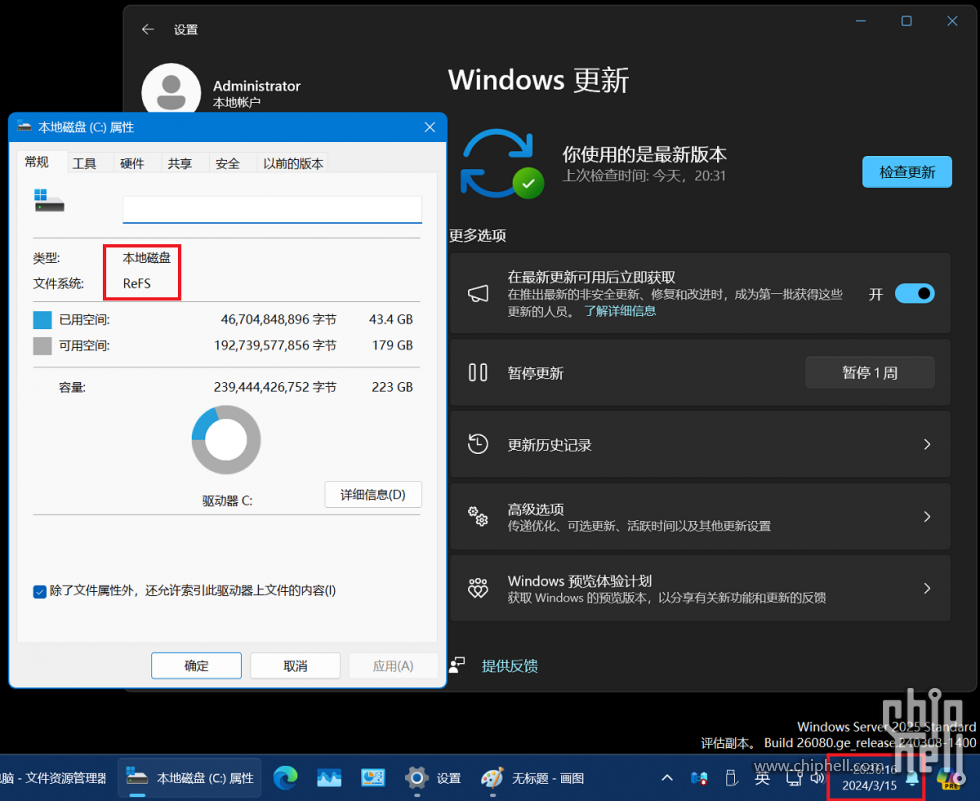This screenshot has width=980, height=801.
Task: Click the feedback icon beside 提供反馈
Action: coord(457,665)
